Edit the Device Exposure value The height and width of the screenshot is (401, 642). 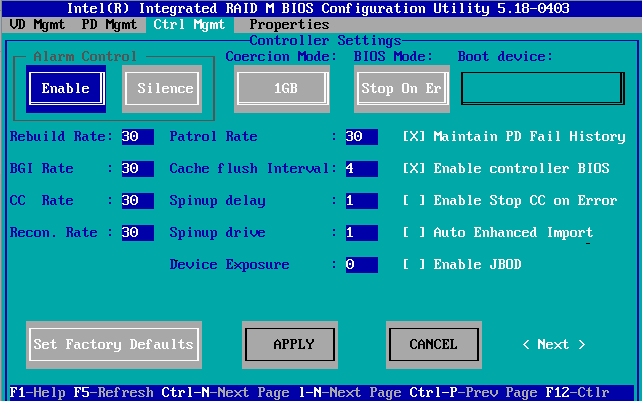pos(362,265)
